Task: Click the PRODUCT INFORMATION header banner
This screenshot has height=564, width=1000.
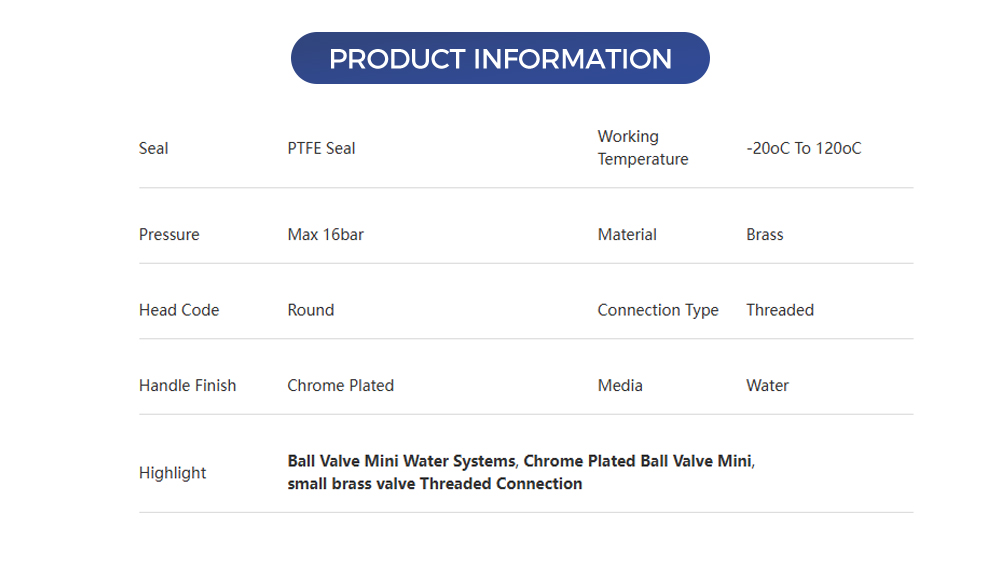Action: [x=500, y=59]
